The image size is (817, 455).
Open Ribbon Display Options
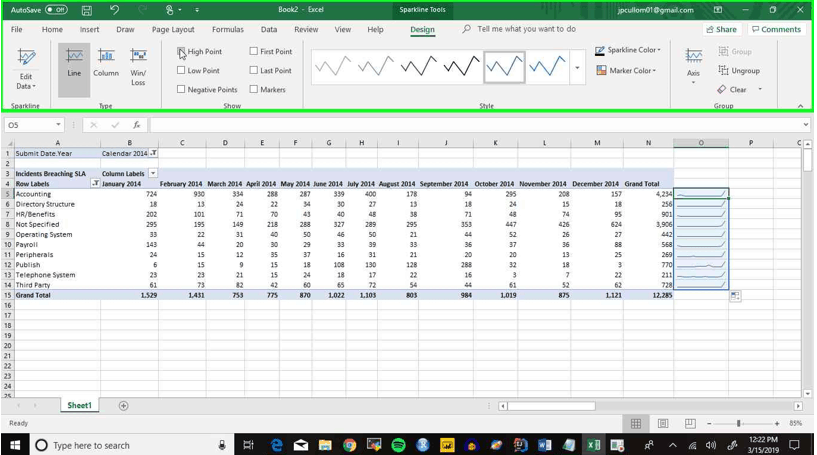point(718,10)
